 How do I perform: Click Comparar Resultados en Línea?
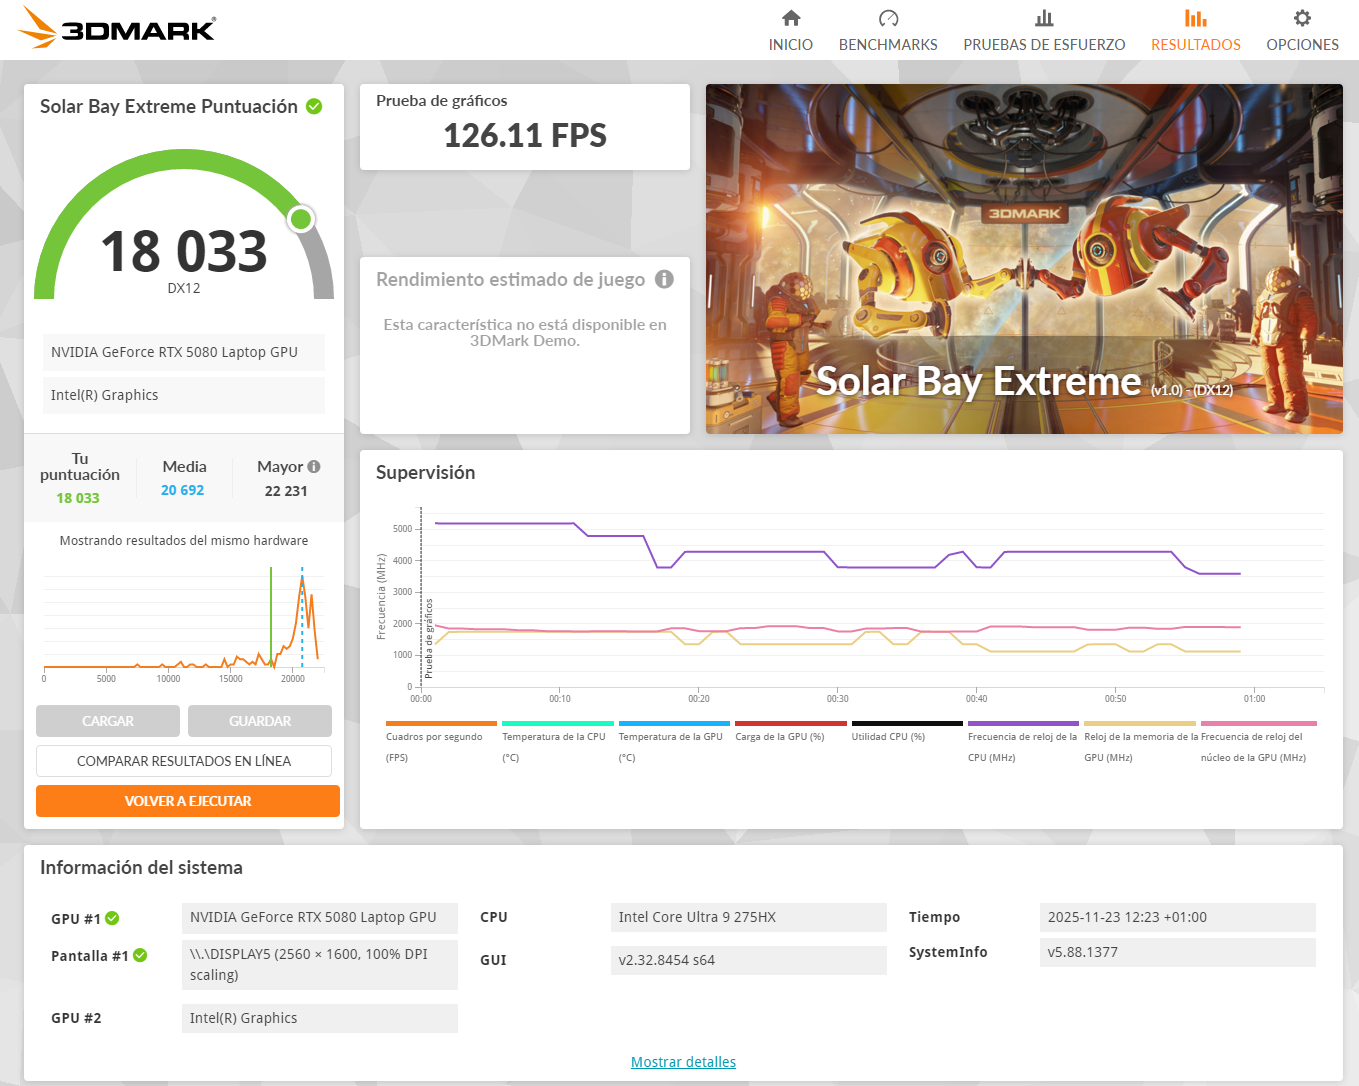tap(184, 761)
